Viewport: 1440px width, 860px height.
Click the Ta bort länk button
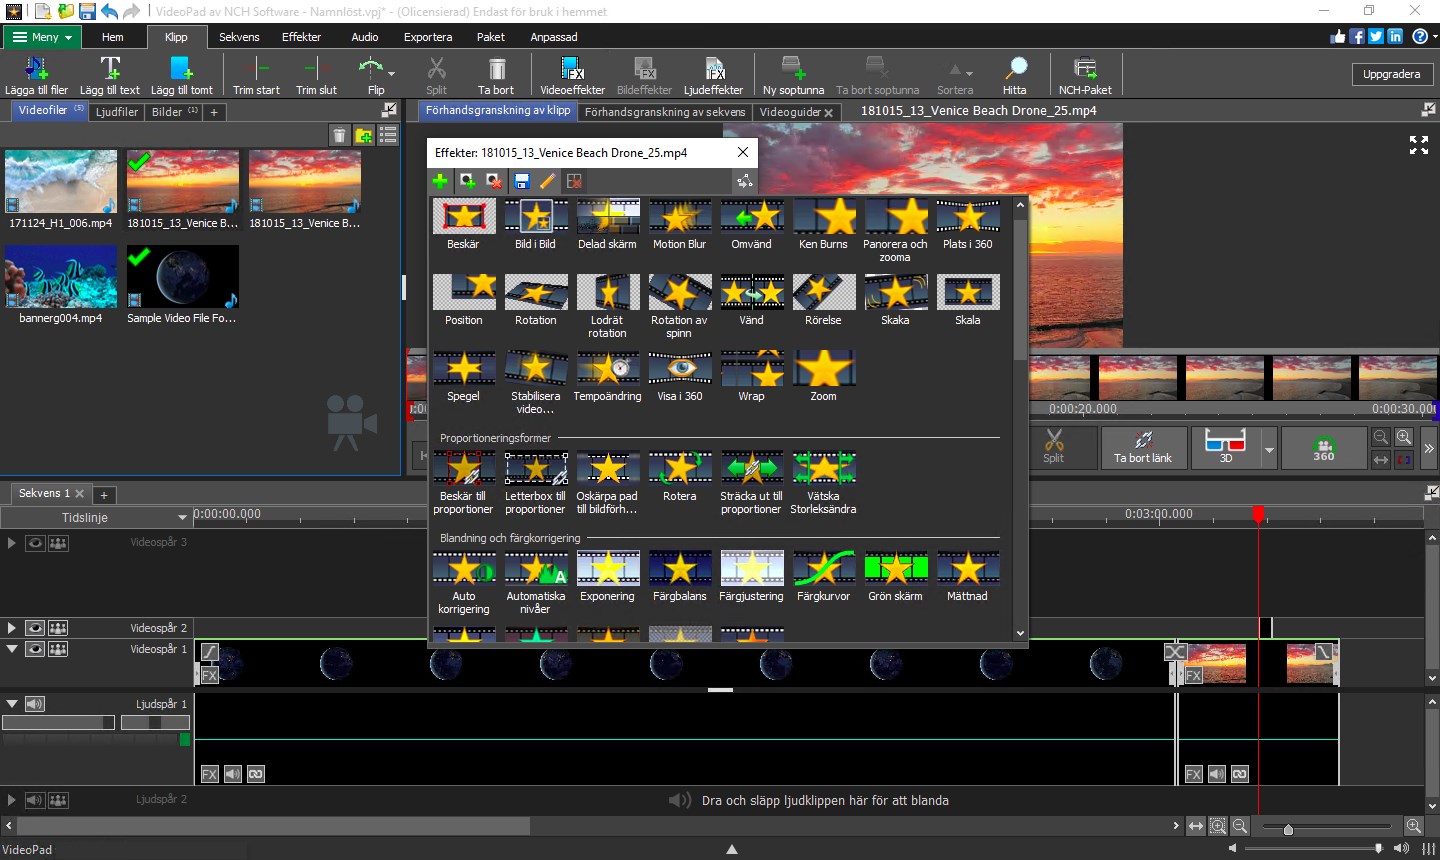(x=1143, y=447)
